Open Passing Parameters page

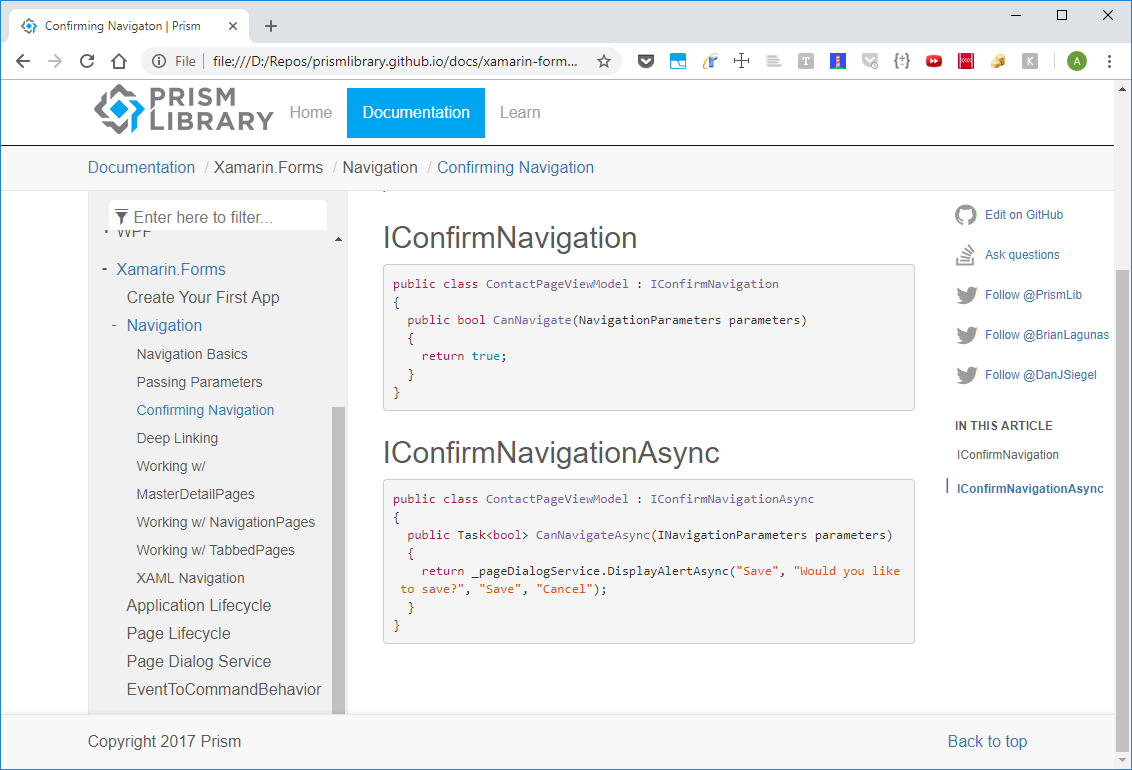[199, 382]
